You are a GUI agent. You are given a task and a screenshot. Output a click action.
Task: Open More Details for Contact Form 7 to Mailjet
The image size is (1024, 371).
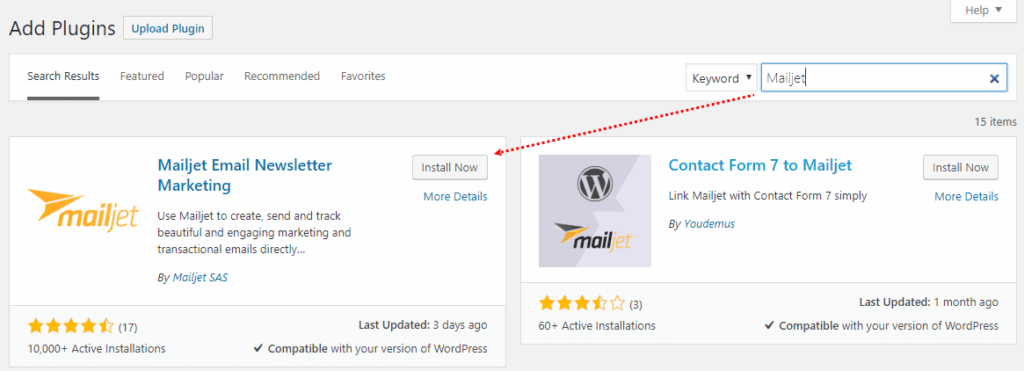[967, 197]
